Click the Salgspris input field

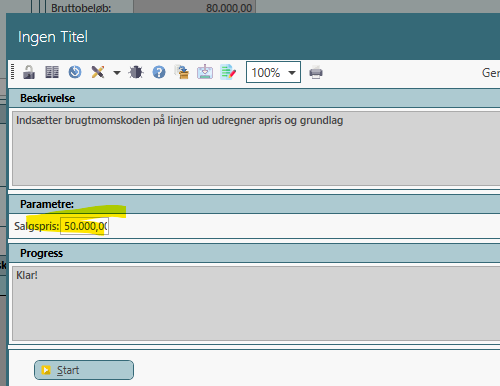click(x=84, y=226)
